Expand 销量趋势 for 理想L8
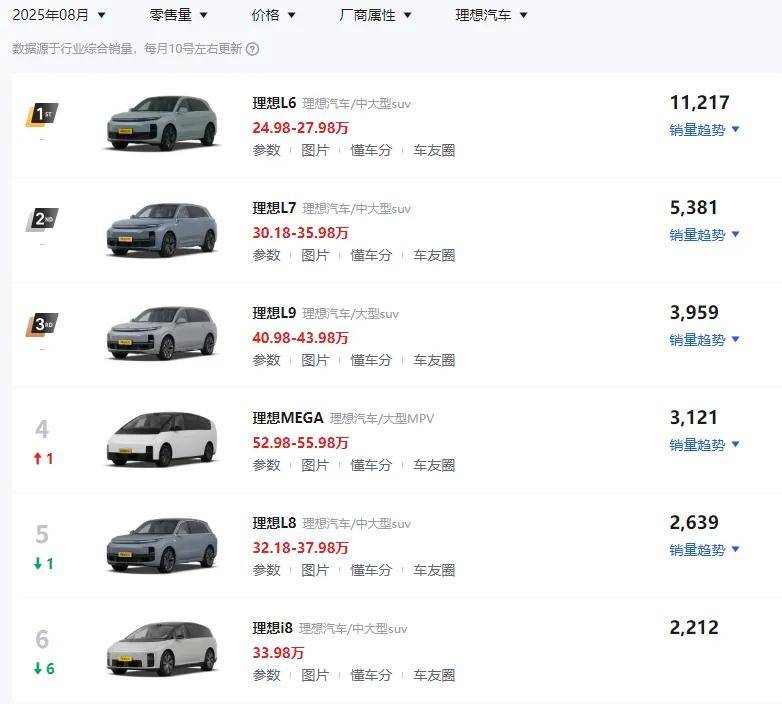This screenshot has height=704, width=782. pyautogui.click(x=704, y=550)
